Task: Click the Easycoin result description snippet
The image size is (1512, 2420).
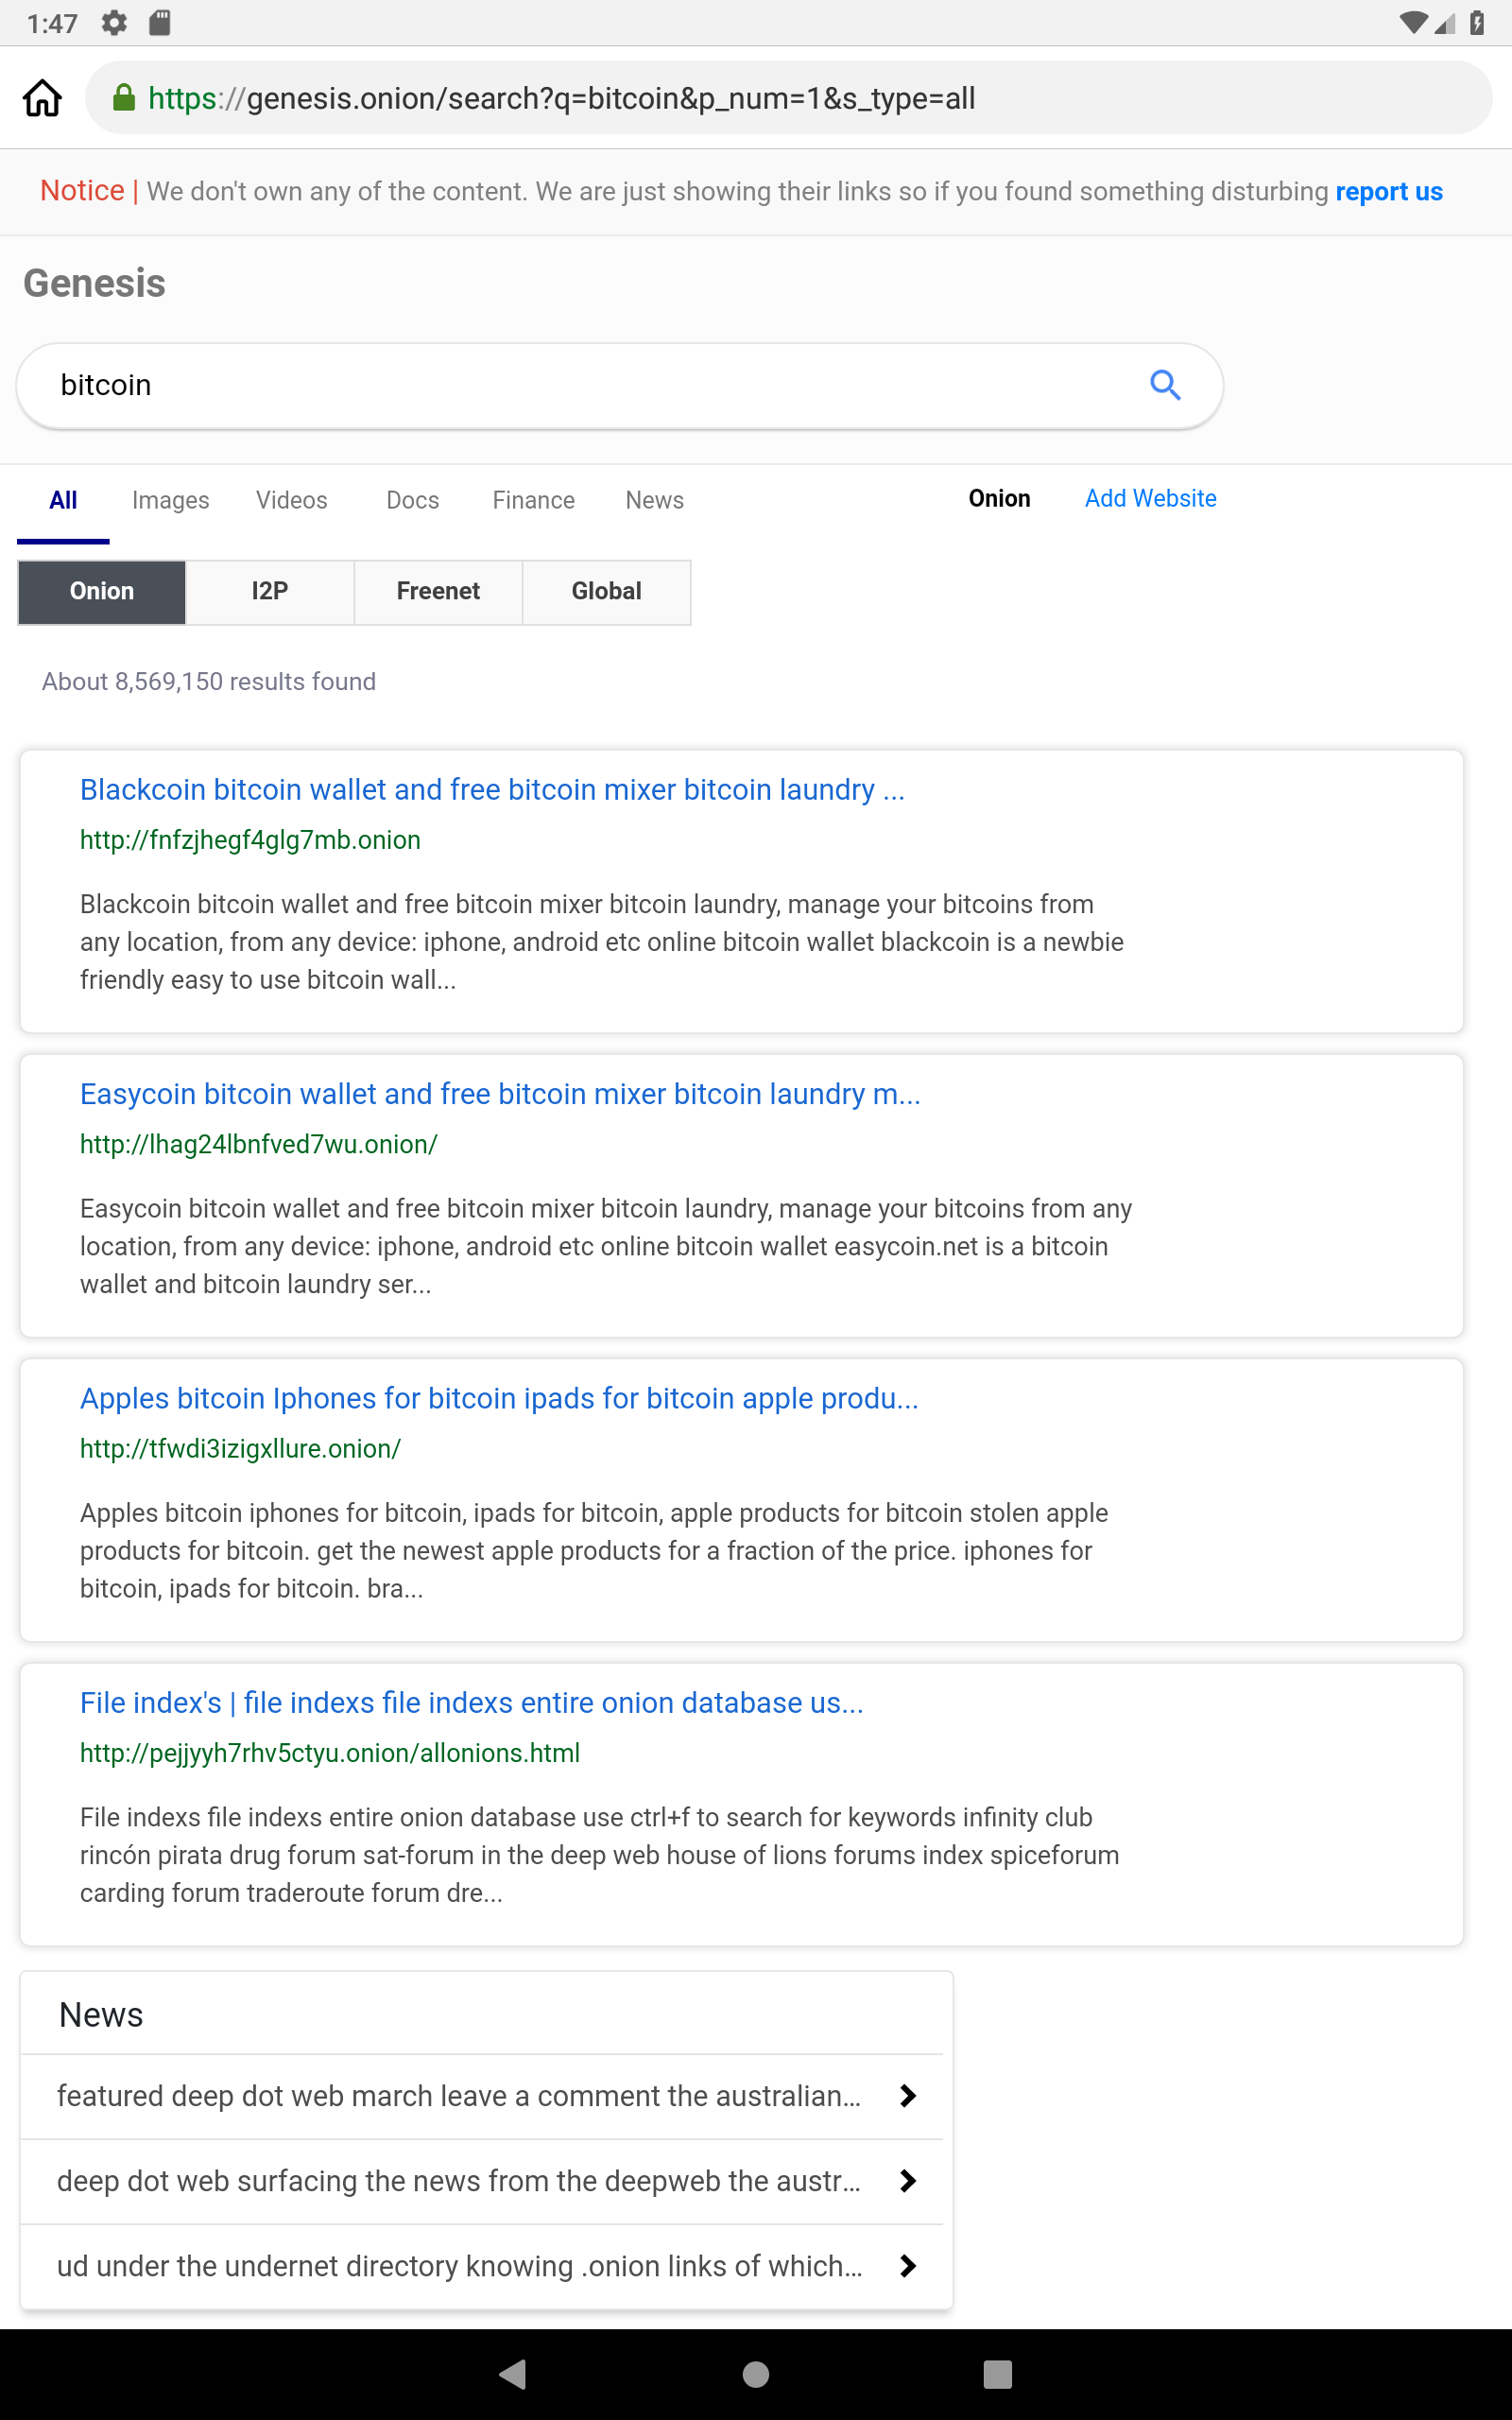Action: tap(606, 1246)
